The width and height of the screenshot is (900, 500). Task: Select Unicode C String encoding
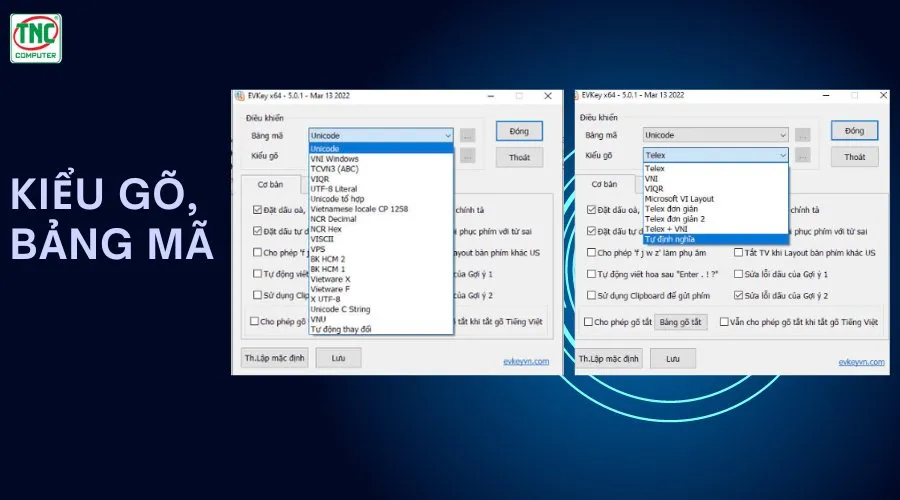pyautogui.click(x=381, y=309)
